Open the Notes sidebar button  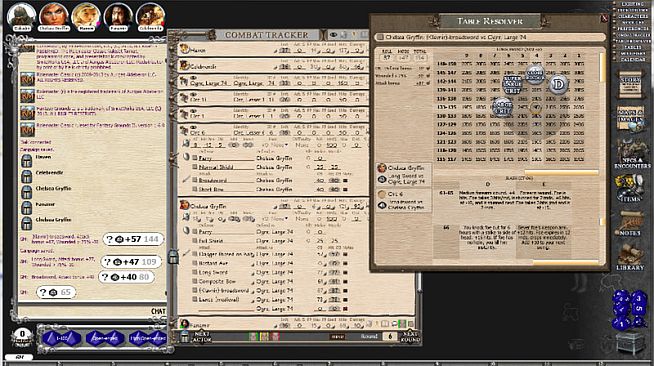[630, 223]
